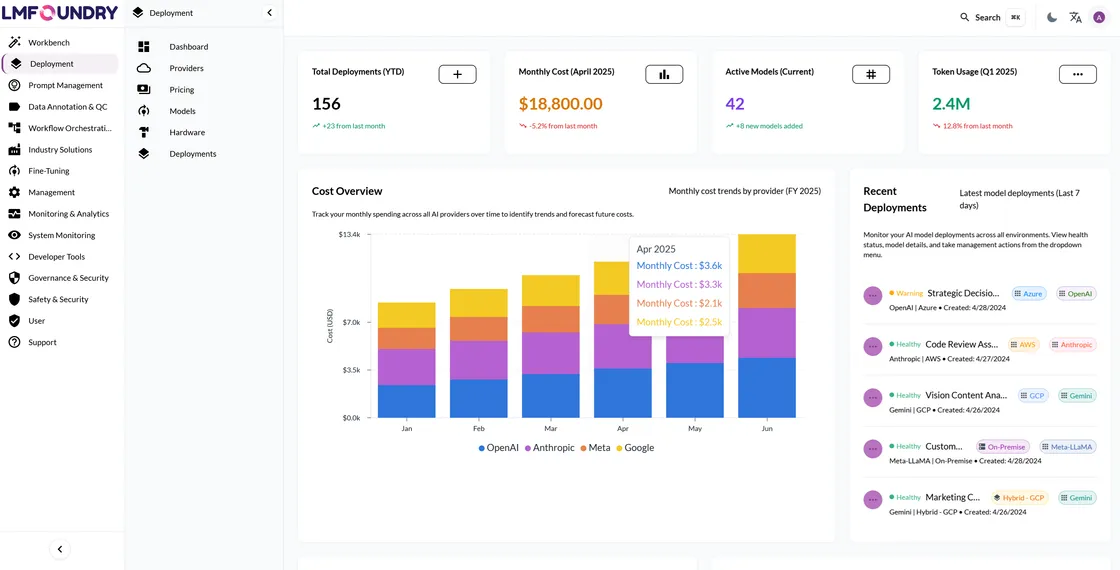This screenshot has height=570, width=1120.
Task: Click the AWS tag on Code Review row
Action: pyautogui.click(x=1024, y=344)
